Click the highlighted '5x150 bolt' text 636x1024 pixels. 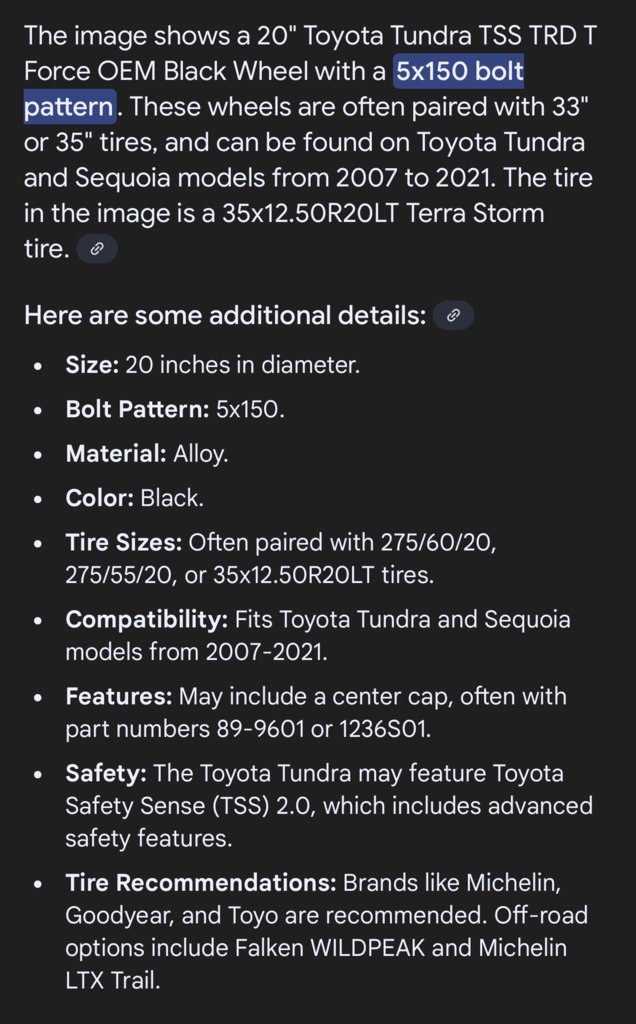[x=459, y=71]
